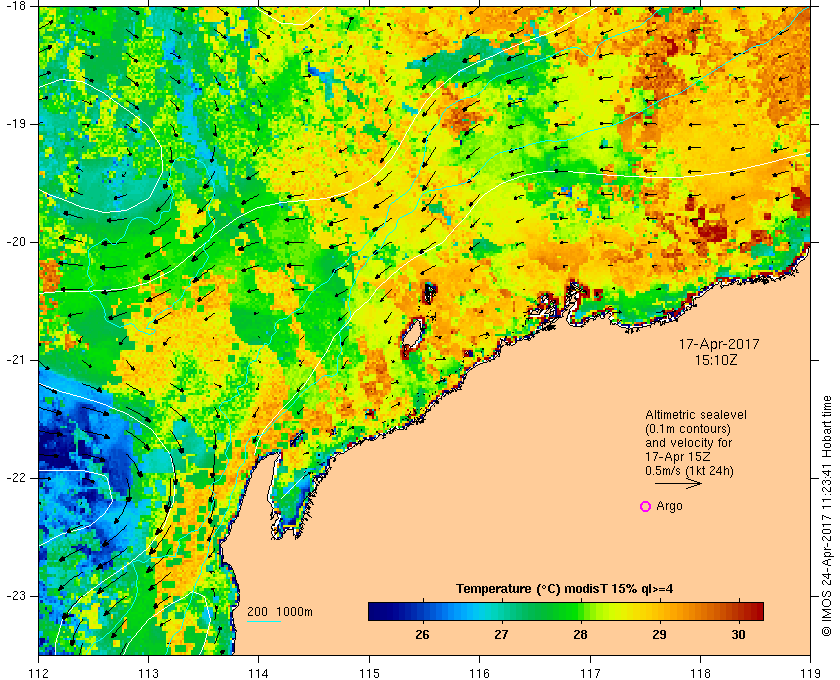Select the '17-Apr-2017' date text

coord(719,344)
